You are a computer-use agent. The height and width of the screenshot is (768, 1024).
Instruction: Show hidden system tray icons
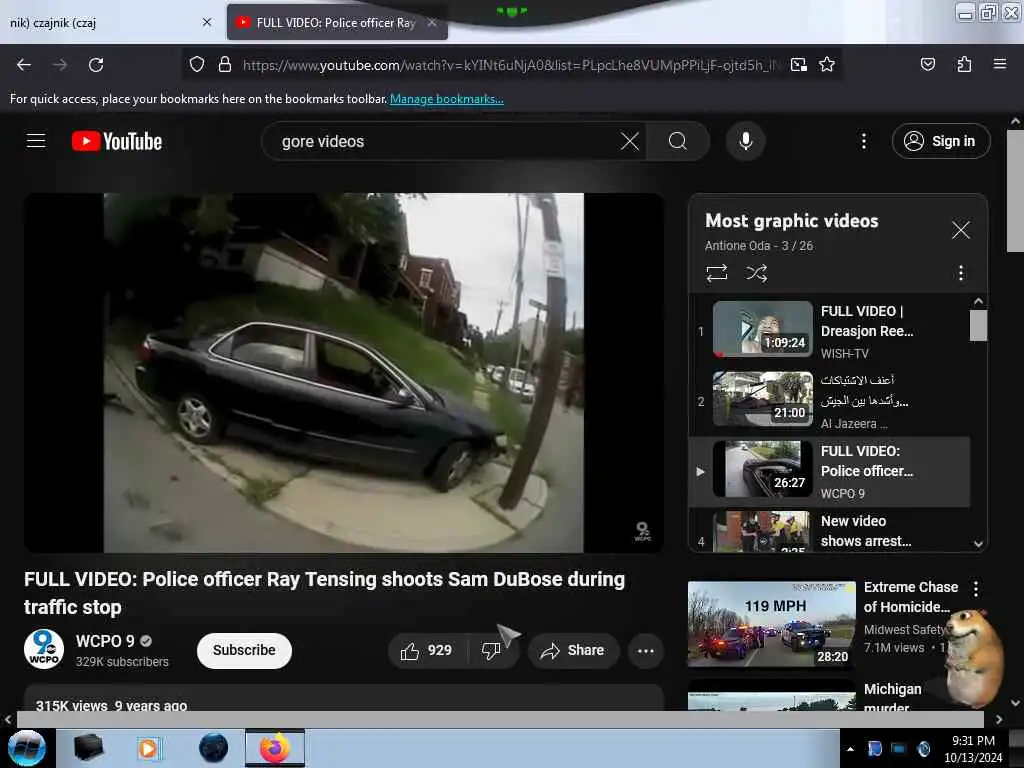click(850, 749)
